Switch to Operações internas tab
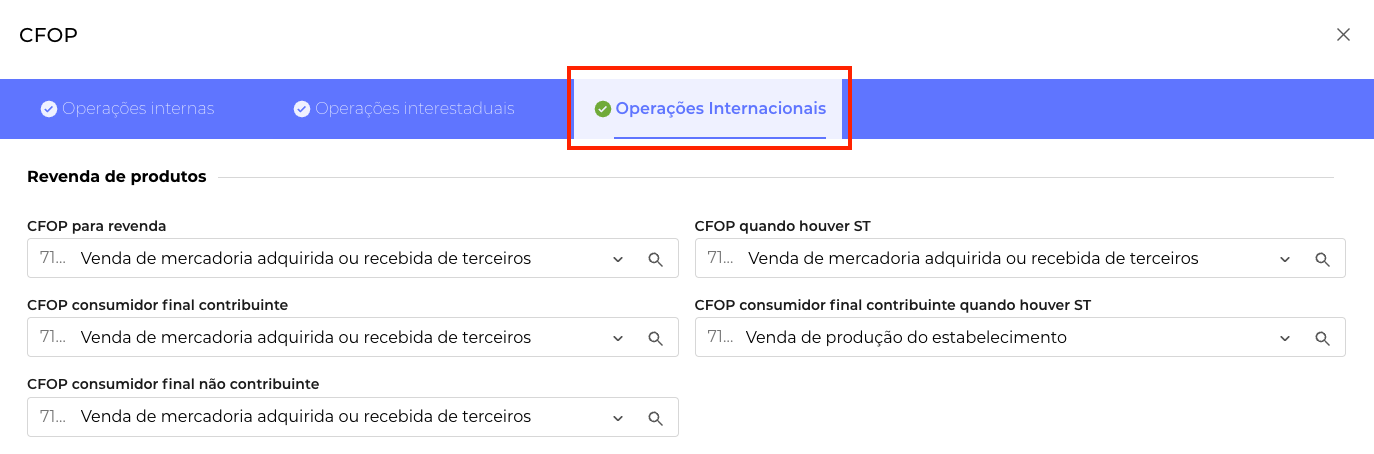Viewport: 1374px width, 454px height. (138, 109)
